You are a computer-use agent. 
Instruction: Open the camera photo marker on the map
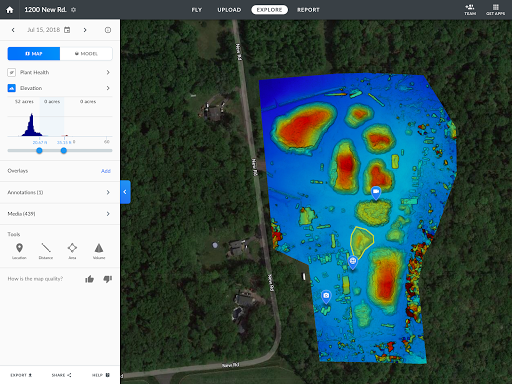point(326,297)
